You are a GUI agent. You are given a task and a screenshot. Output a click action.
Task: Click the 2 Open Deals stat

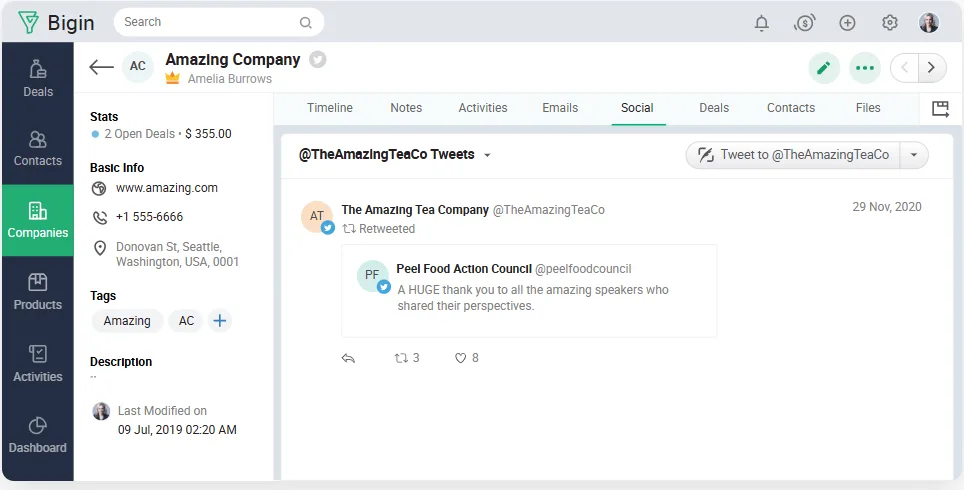(140, 134)
